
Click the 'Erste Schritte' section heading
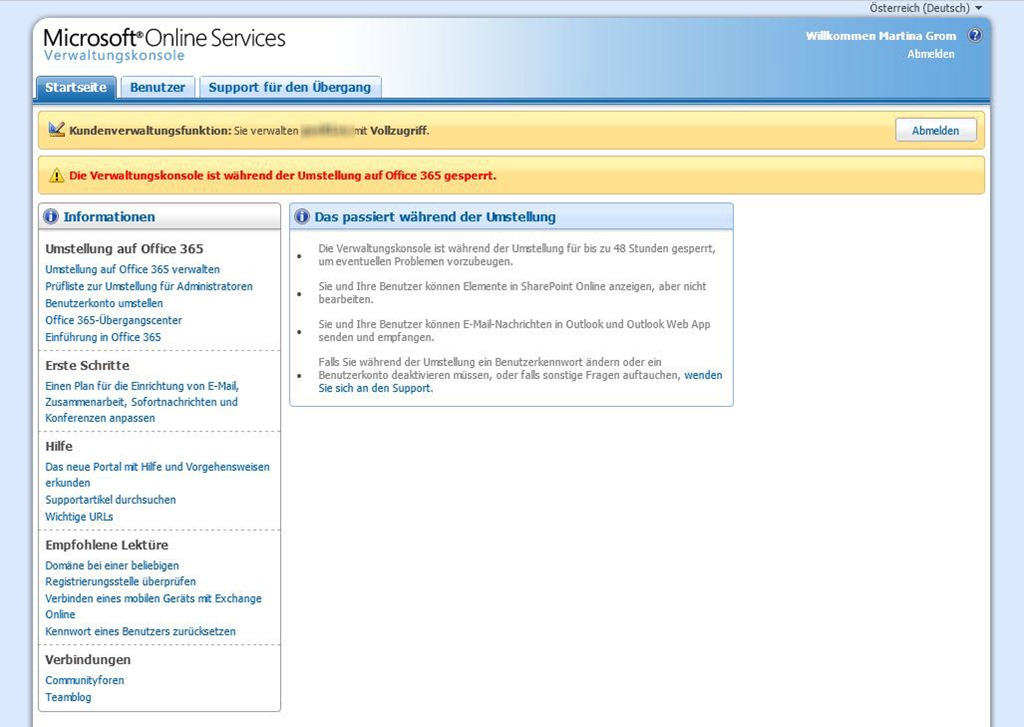(88, 365)
